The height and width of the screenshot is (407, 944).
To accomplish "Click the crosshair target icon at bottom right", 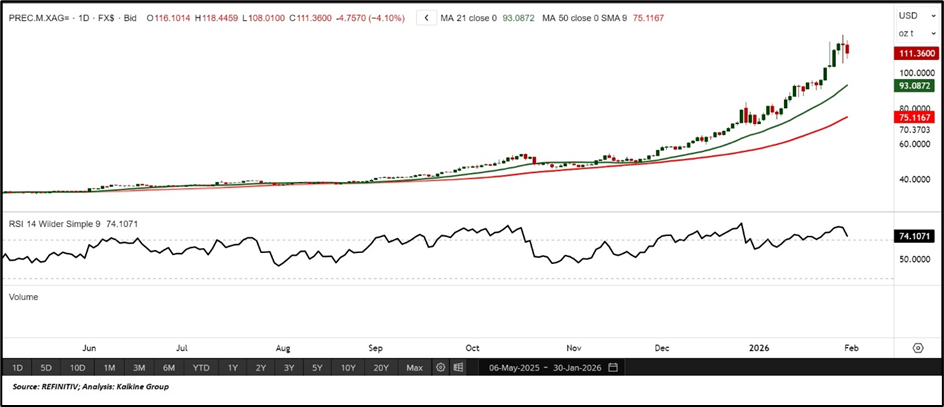I will click(x=917, y=347).
